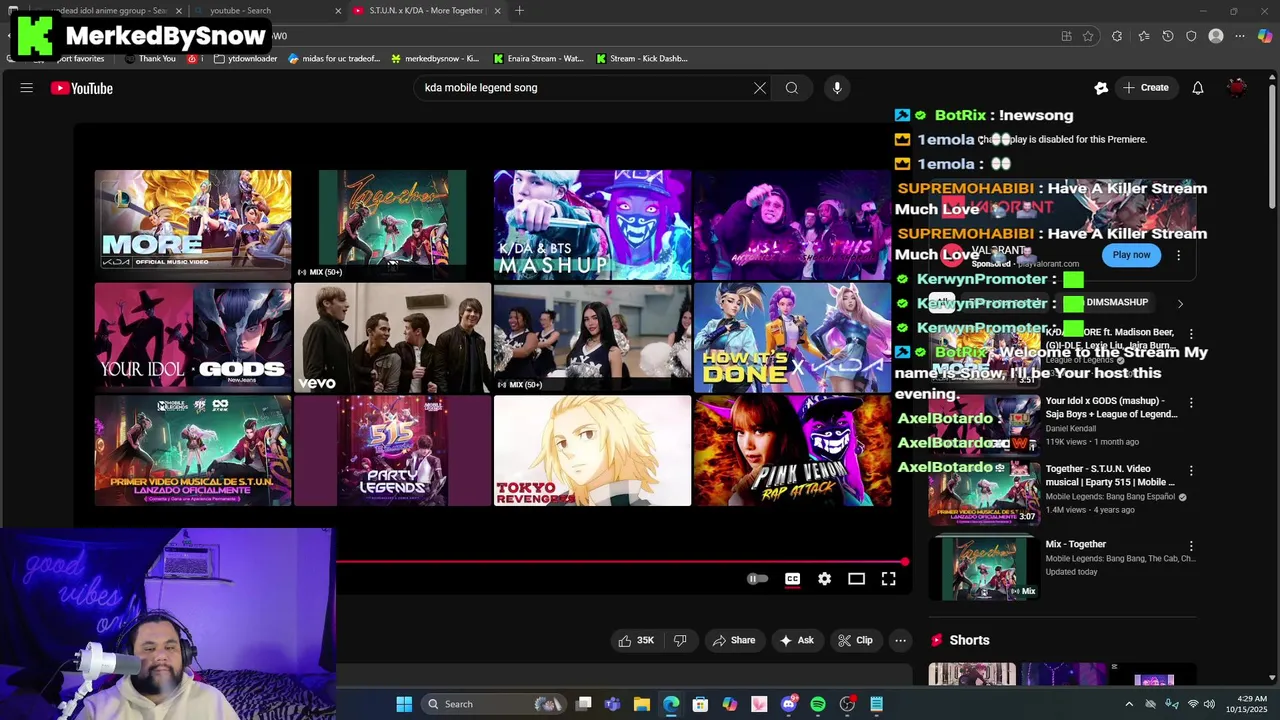Open the 'Party Legends 515' suggested video
The image size is (1280, 720).
(x=392, y=450)
